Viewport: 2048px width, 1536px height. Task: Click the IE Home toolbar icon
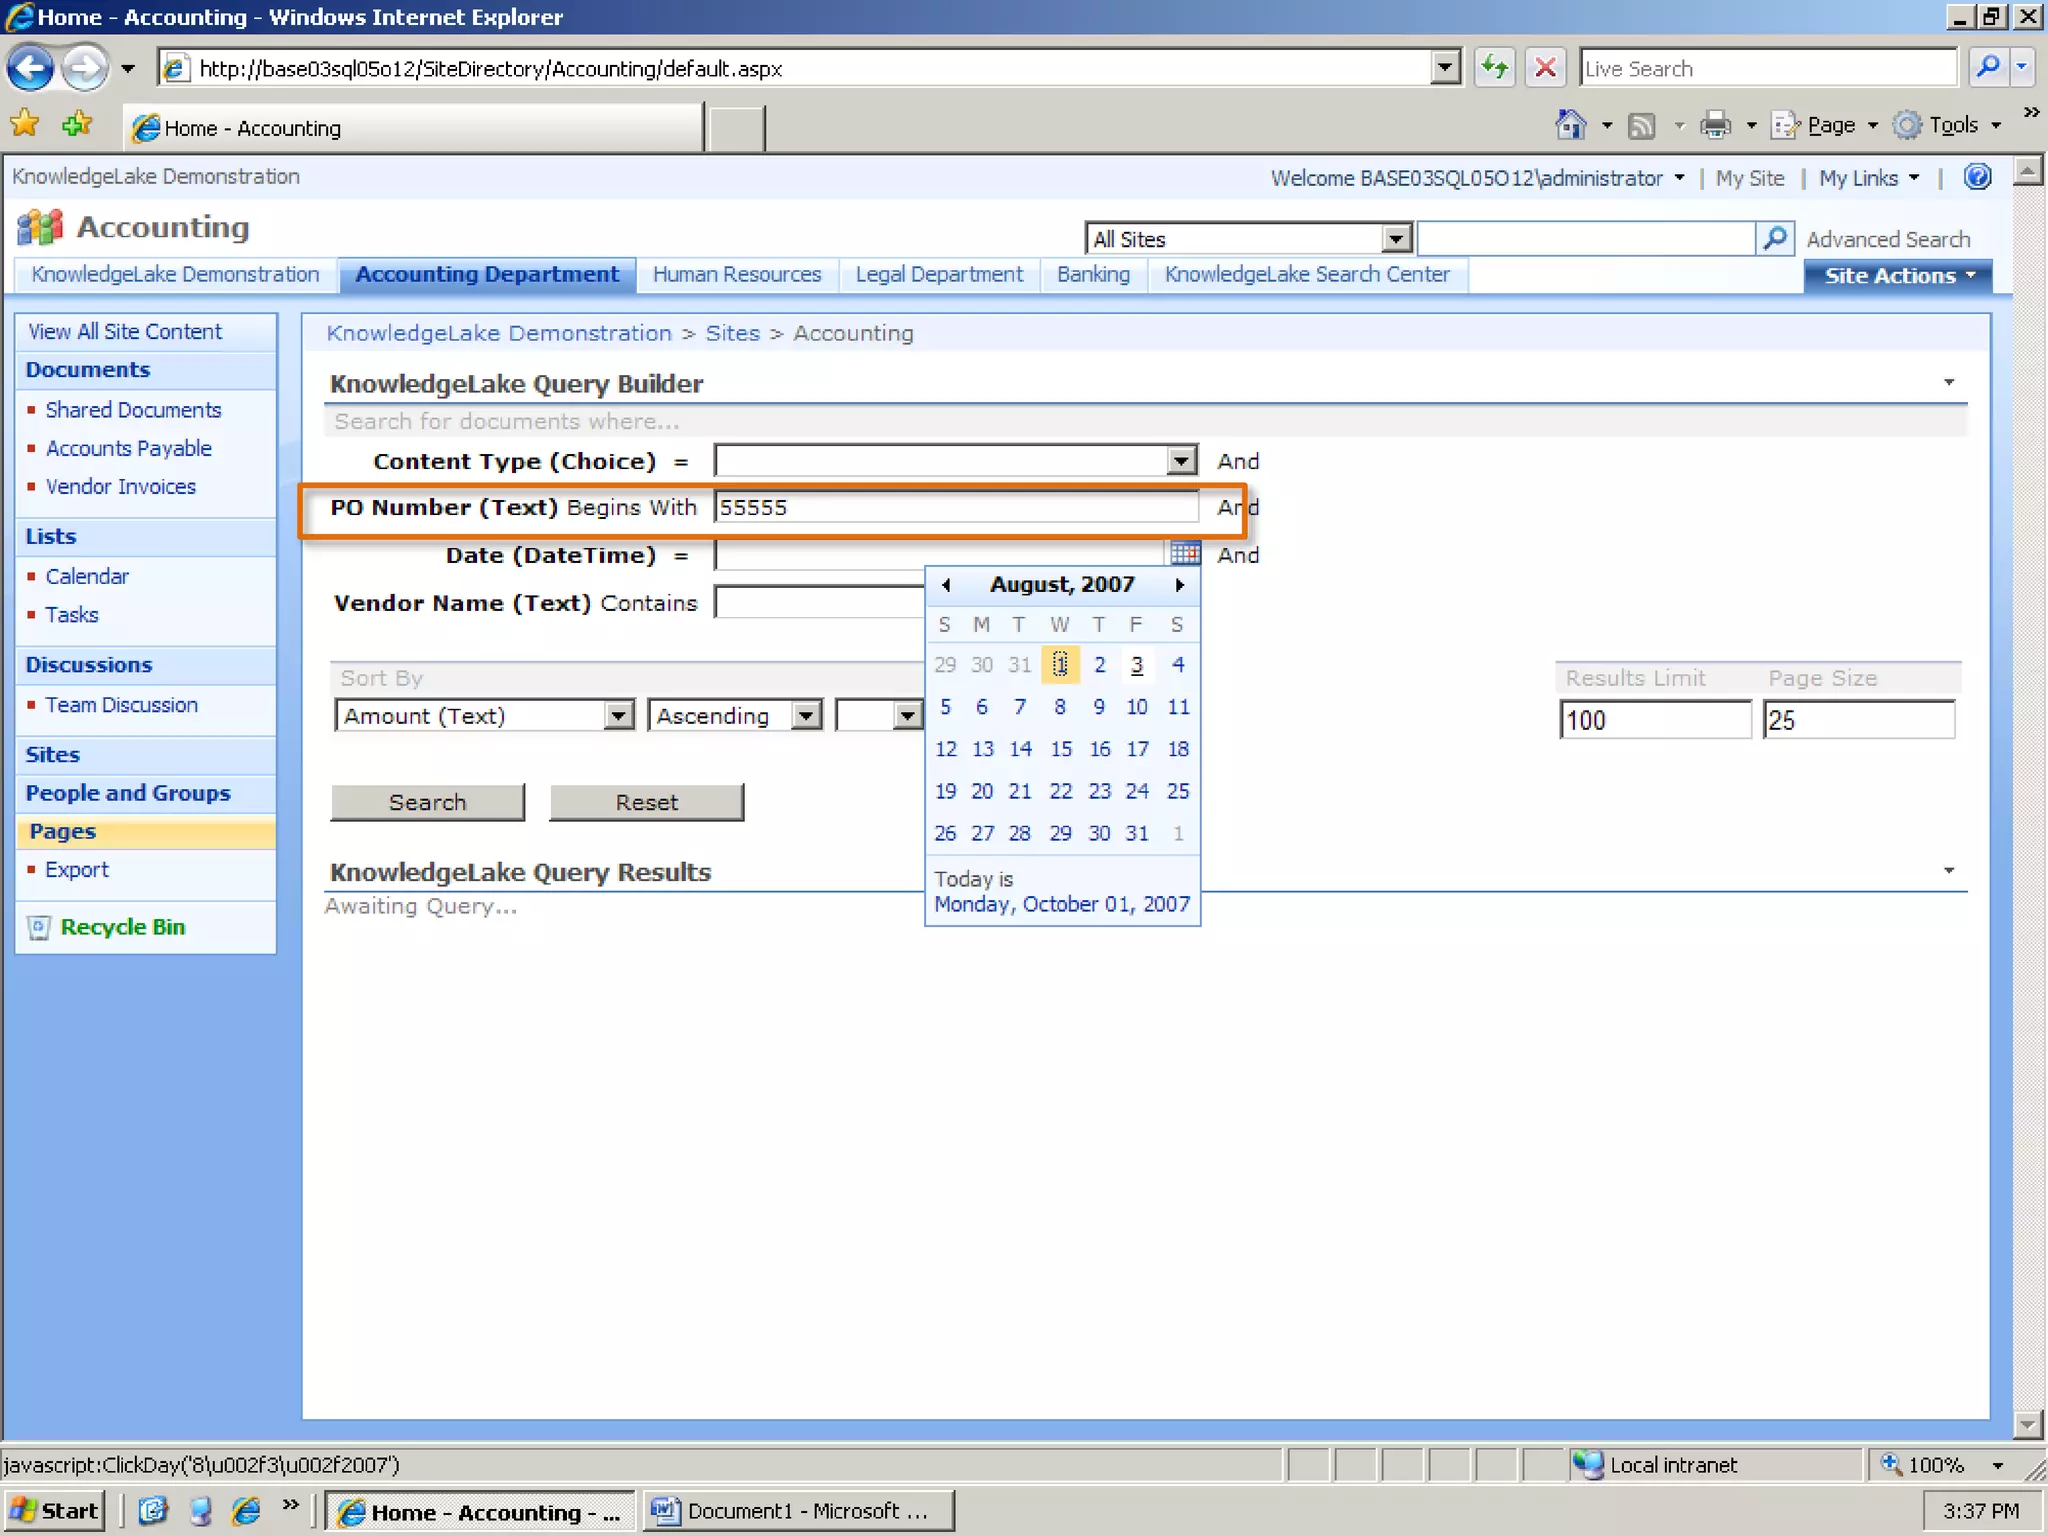(1571, 125)
